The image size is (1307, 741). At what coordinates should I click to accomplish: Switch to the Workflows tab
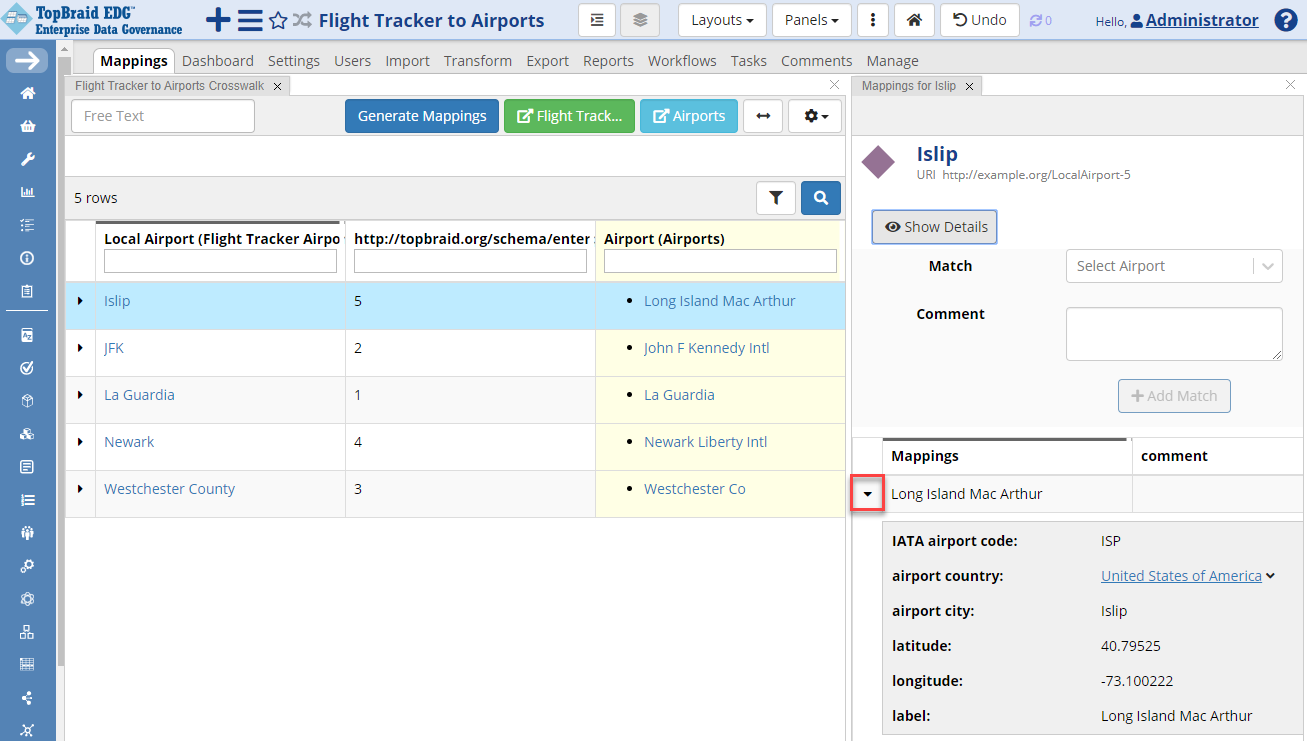coord(682,60)
